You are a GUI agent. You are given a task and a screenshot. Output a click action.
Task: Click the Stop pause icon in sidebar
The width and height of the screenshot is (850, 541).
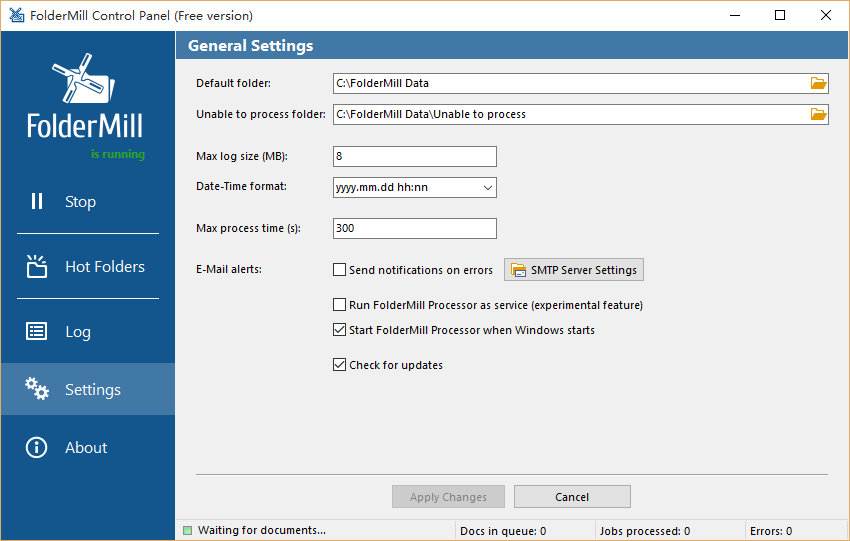(x=37, y=201)
